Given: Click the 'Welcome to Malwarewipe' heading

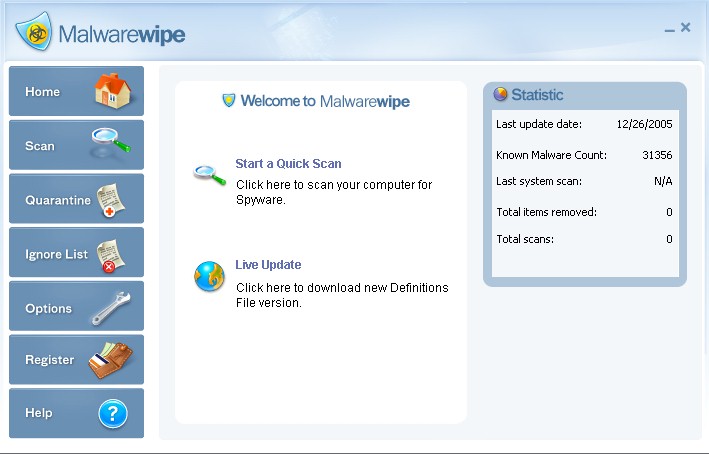Looking at the screenshot, I should coord(325,101).
